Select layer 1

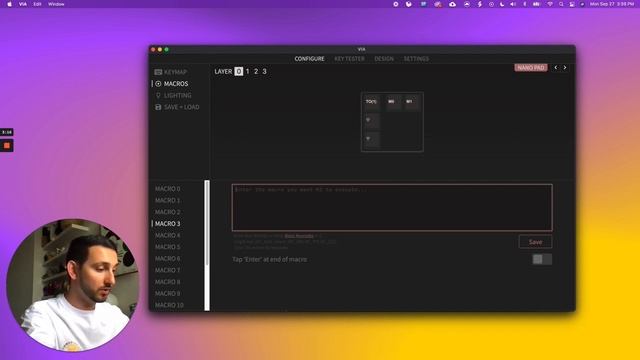click(x=247, y=71)
